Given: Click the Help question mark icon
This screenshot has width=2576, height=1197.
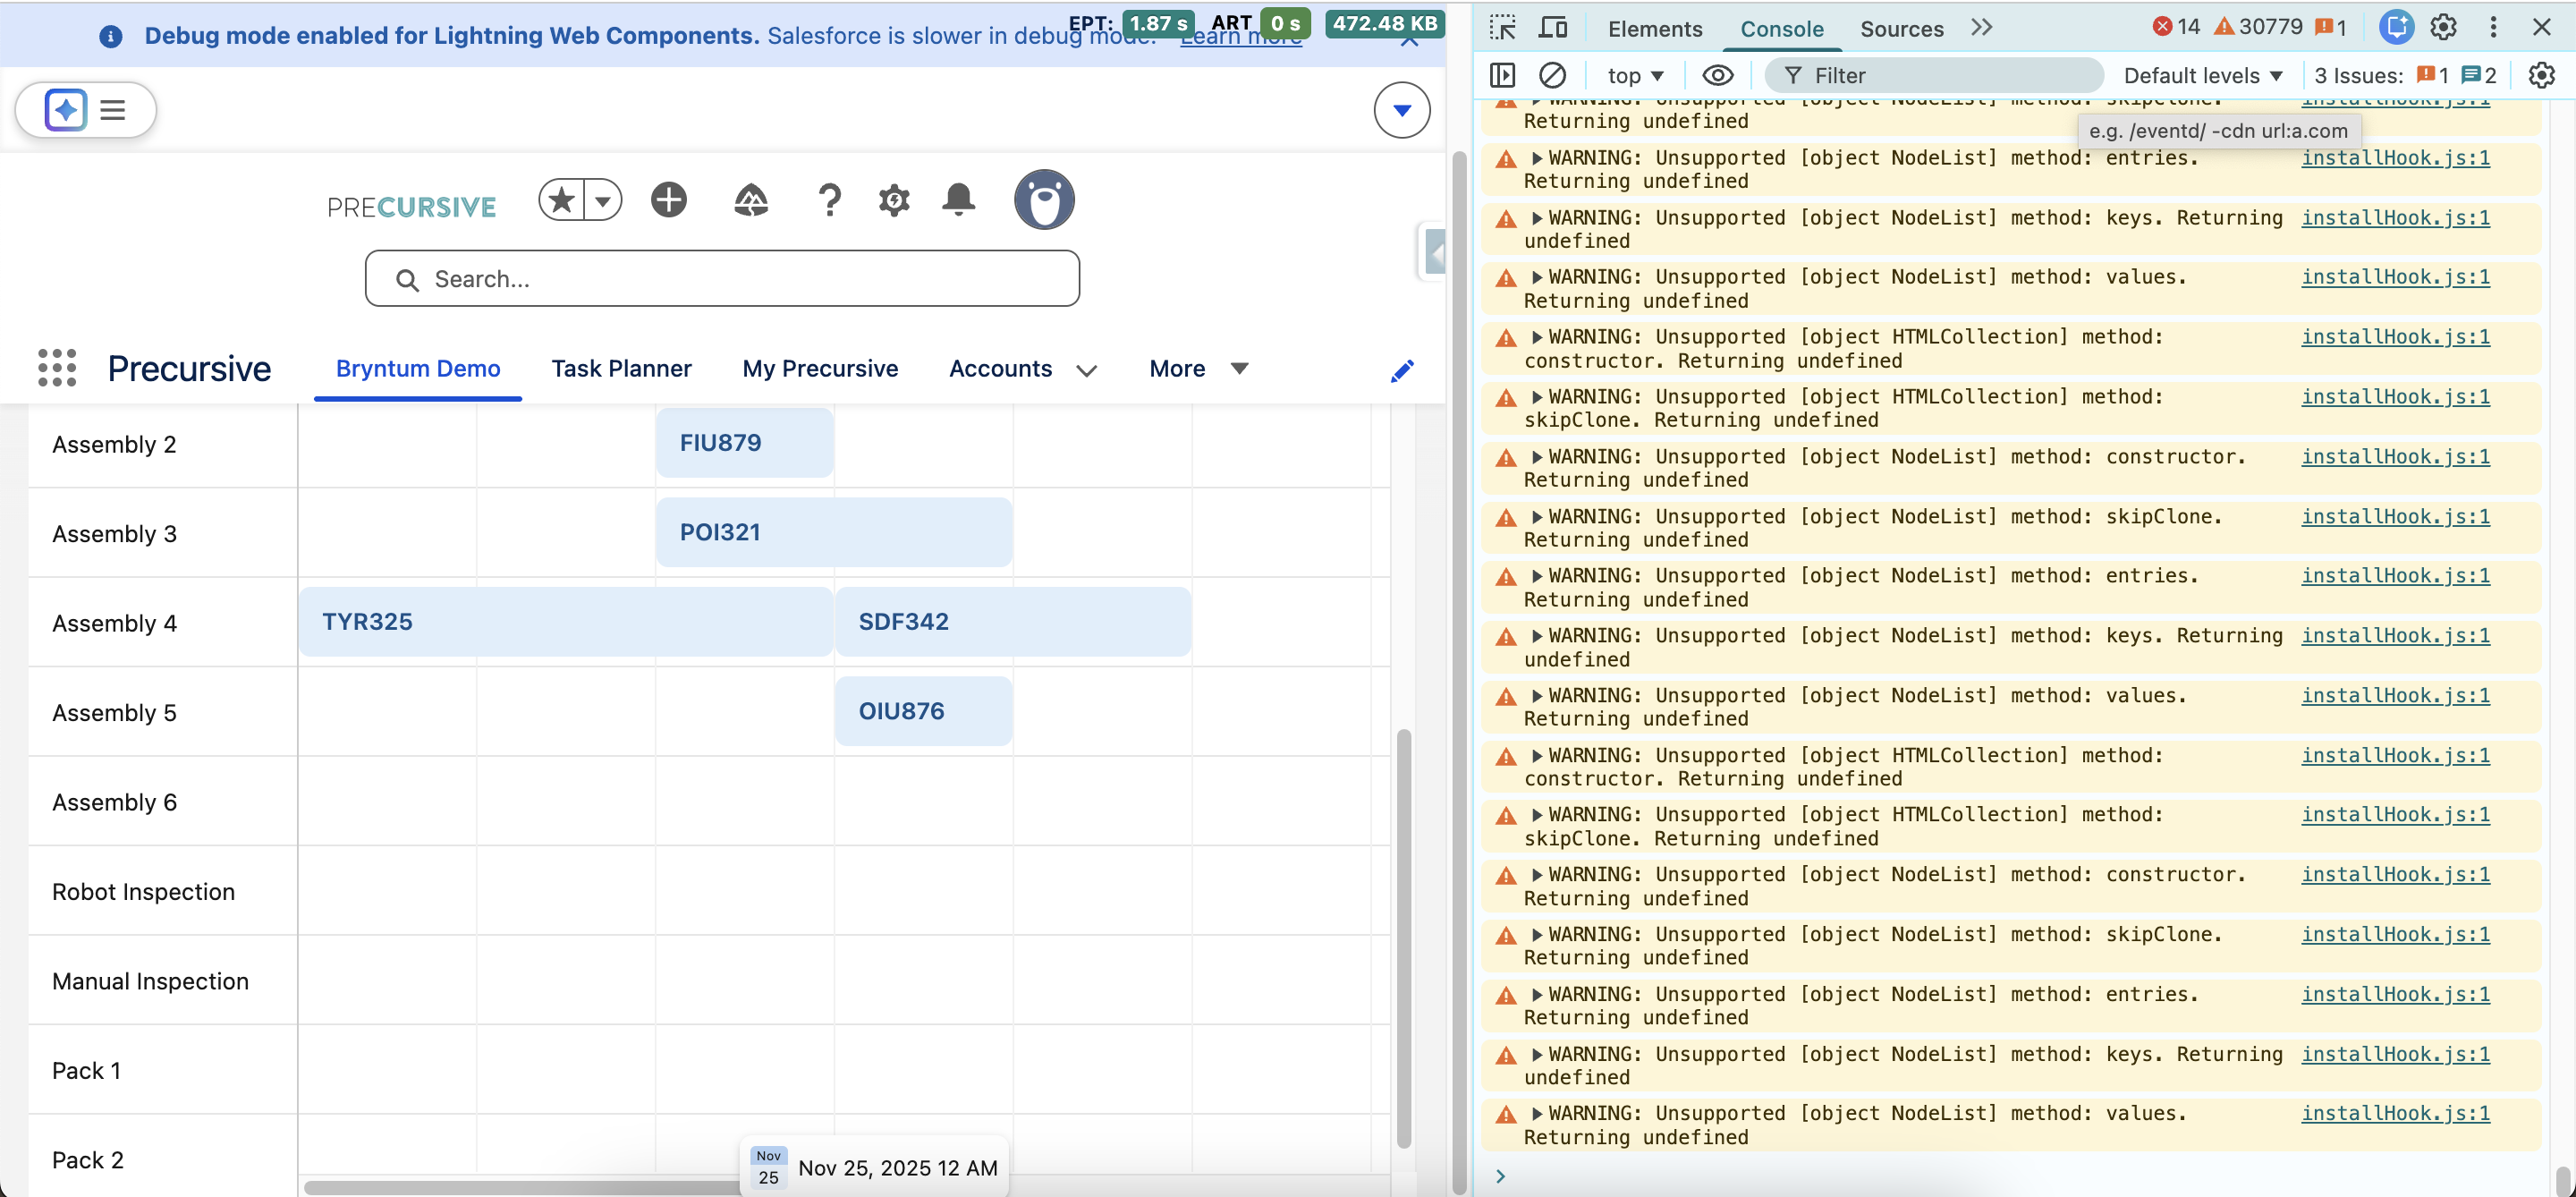Looking at the screenshot, I should tap(829, 200).
